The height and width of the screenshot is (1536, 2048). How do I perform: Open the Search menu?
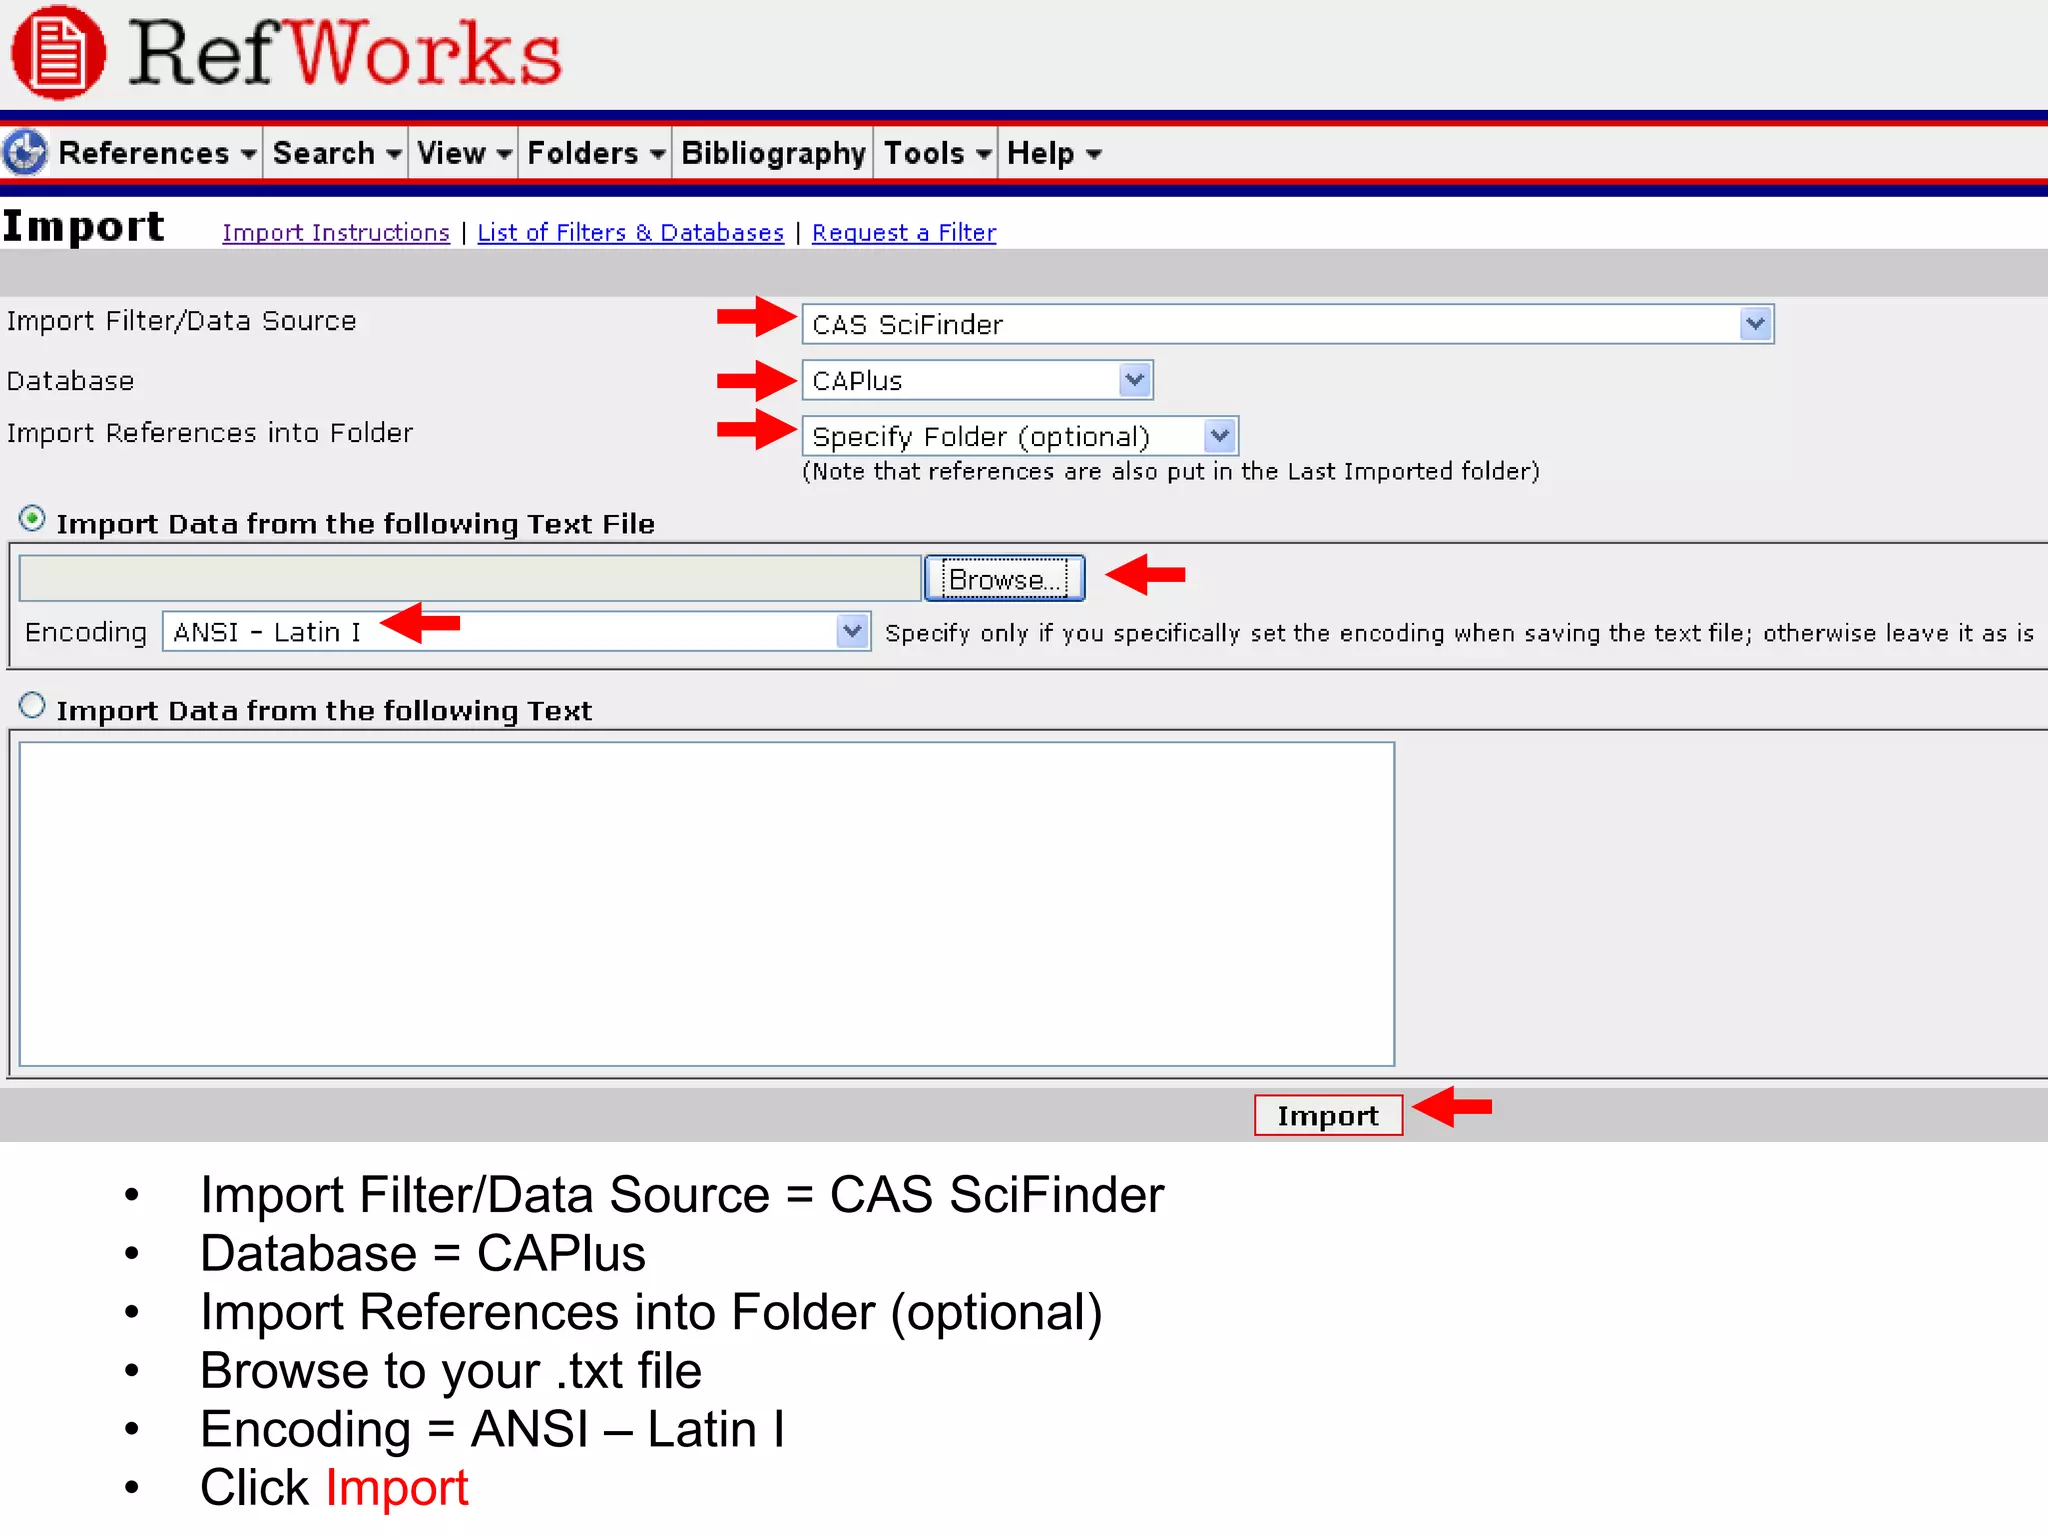tap(336, 153)
